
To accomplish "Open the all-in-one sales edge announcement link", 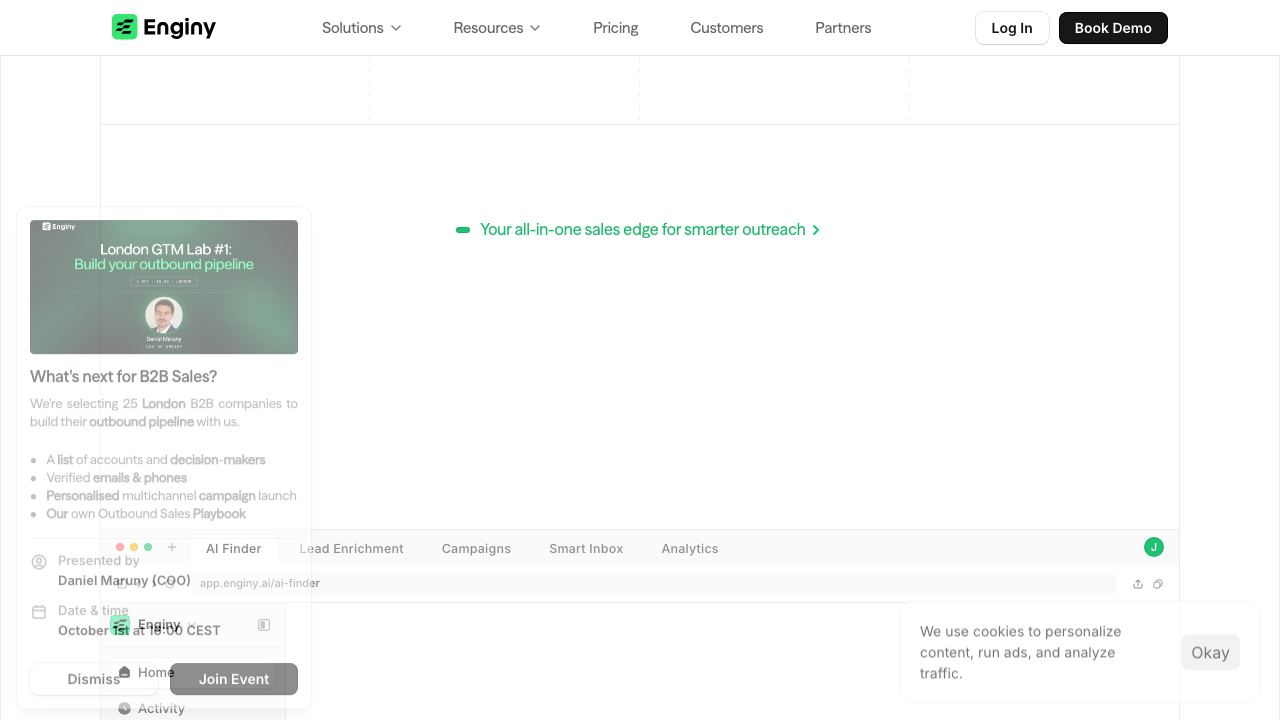I will [x=638, y=230].
